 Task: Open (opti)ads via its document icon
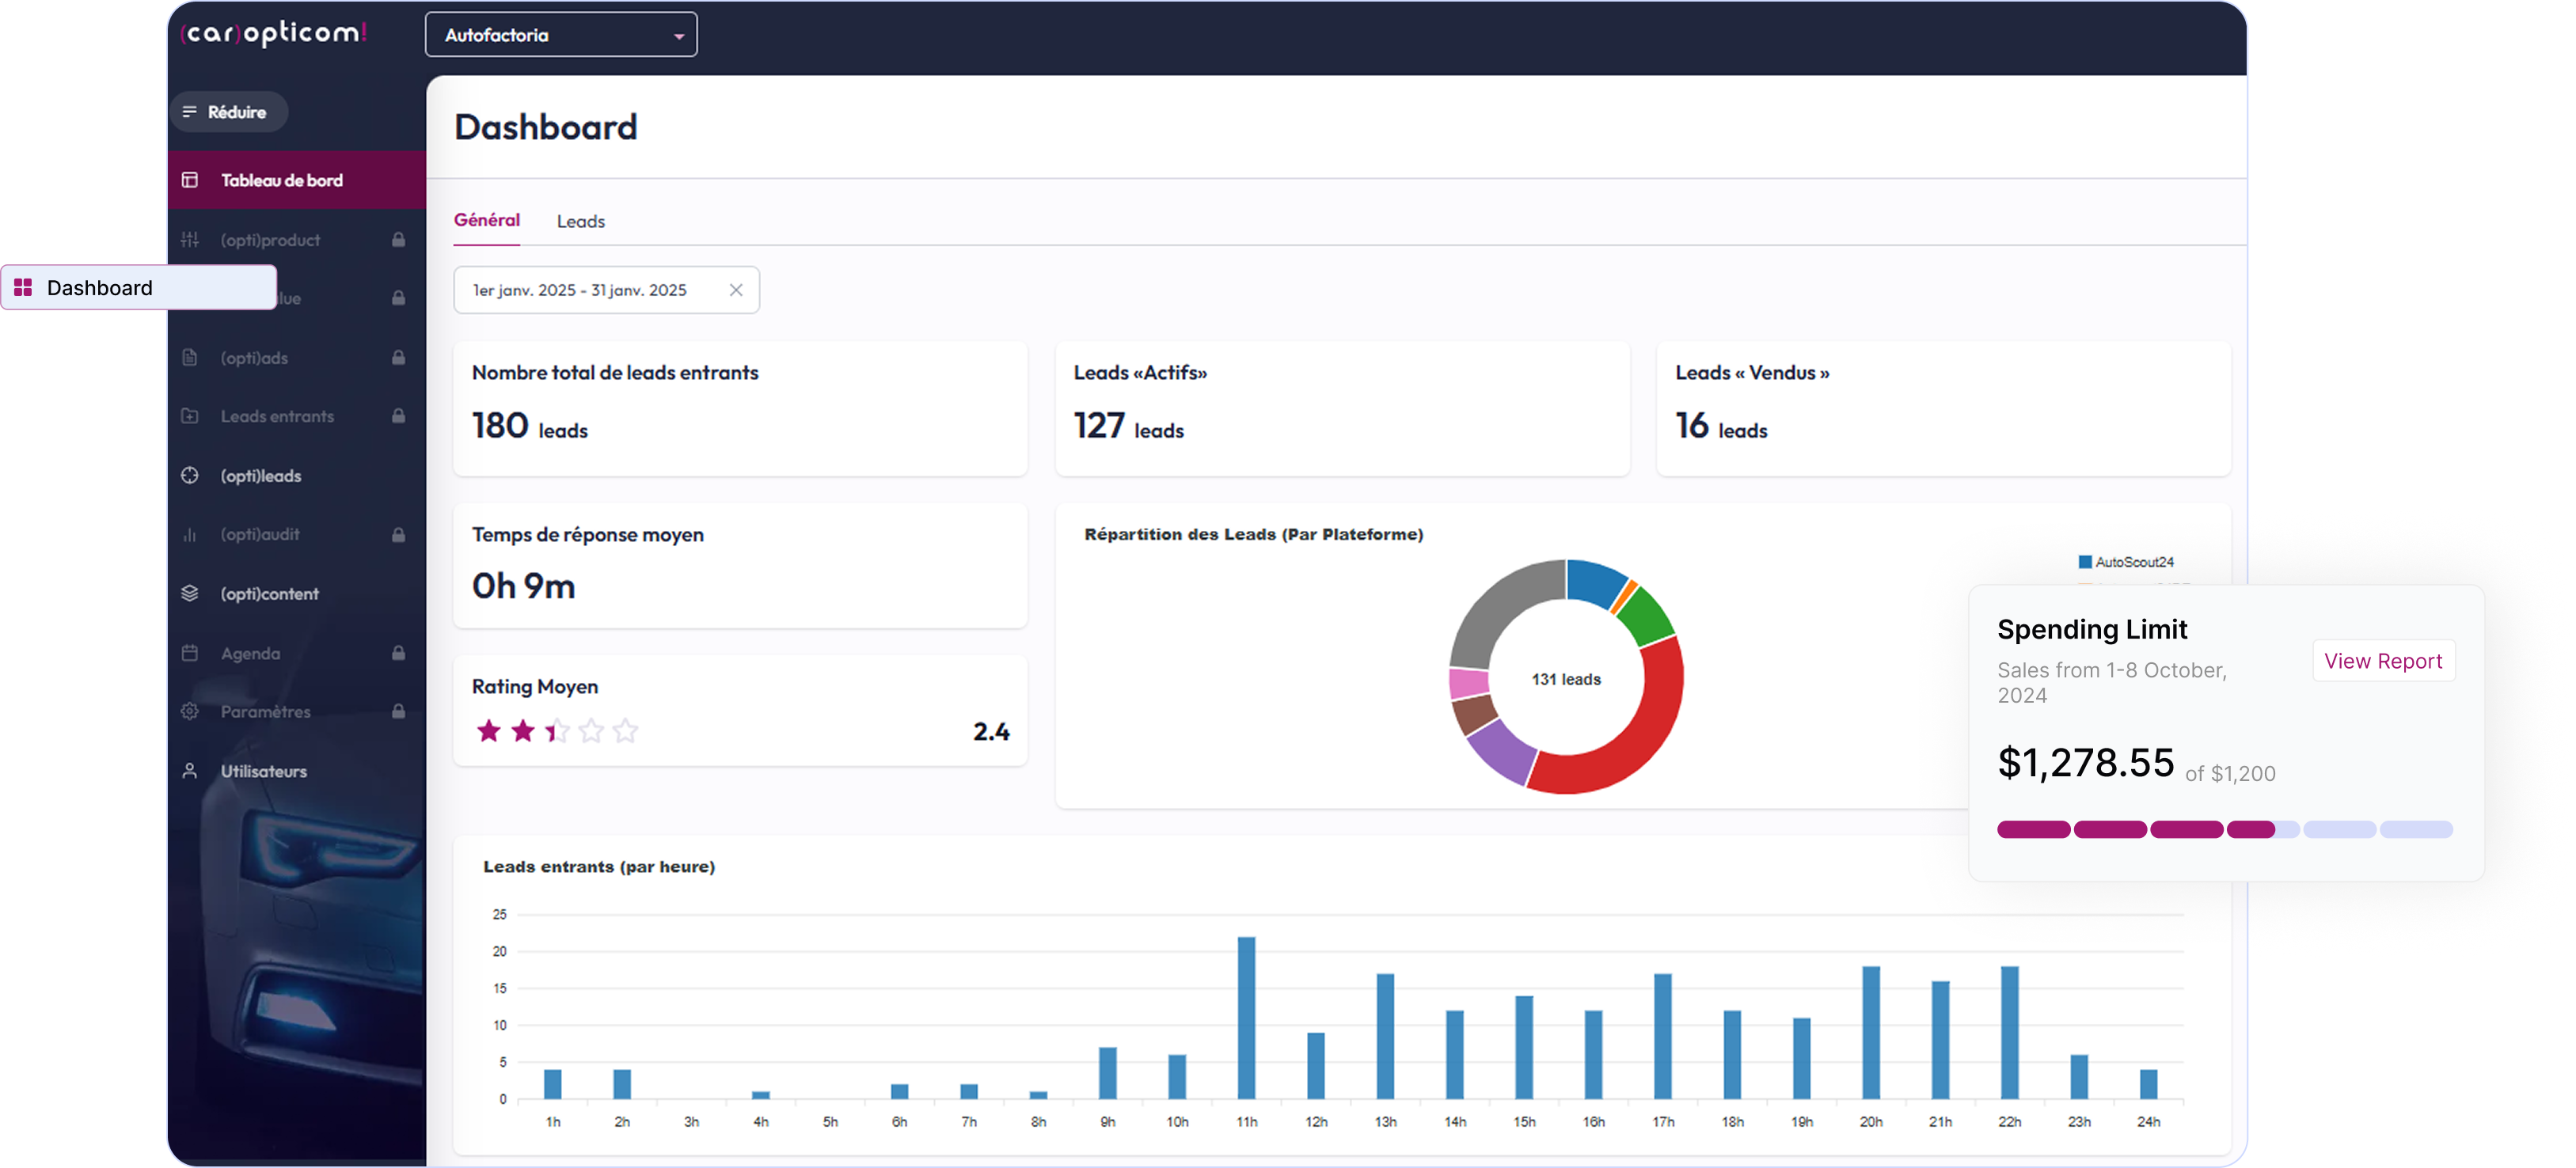190,357
